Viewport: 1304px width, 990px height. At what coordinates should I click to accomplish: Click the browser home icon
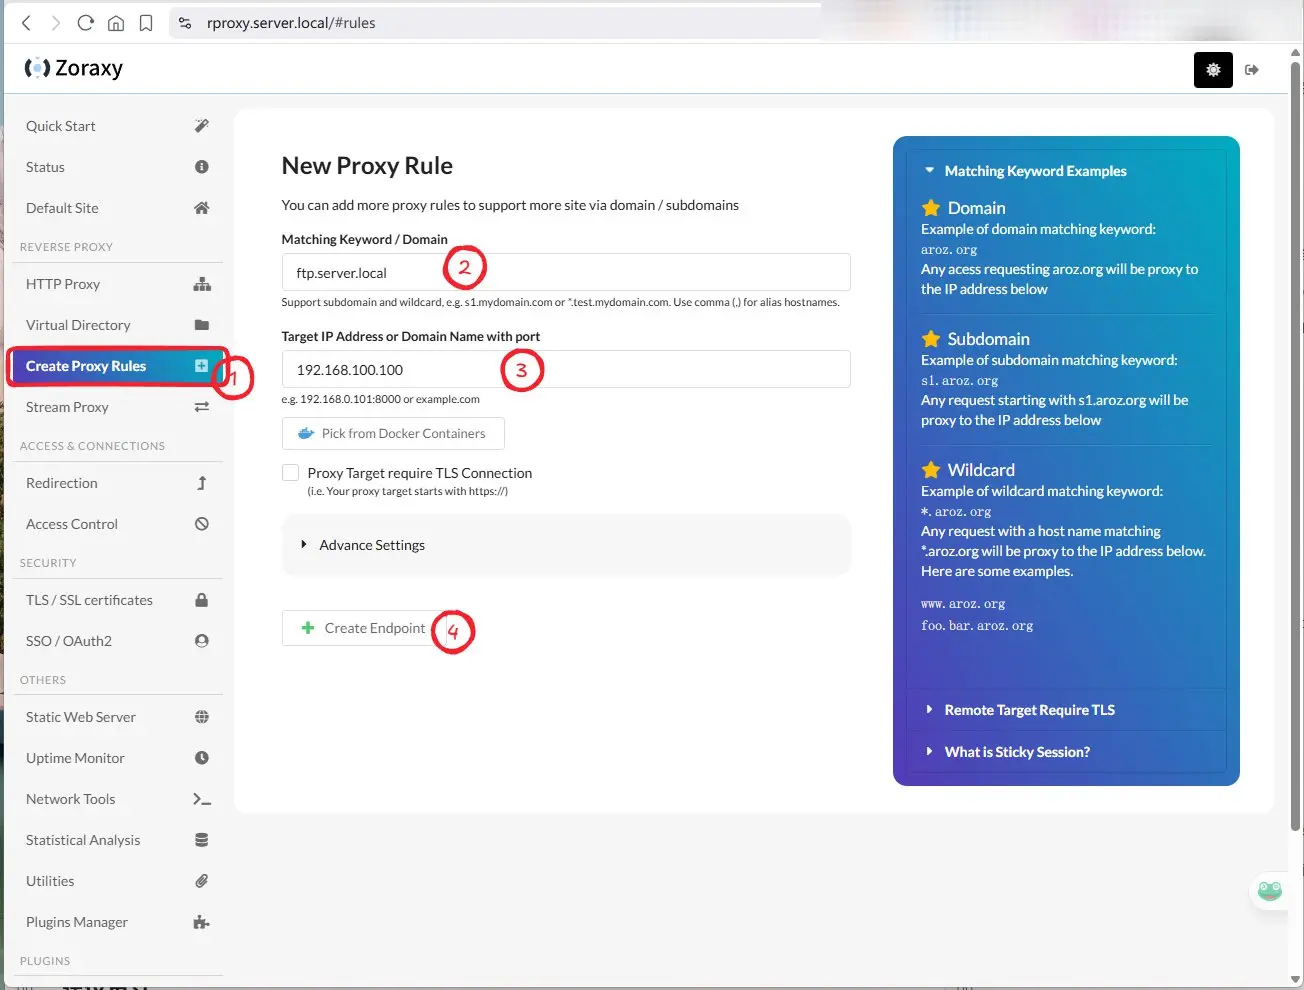coord(116,23)
